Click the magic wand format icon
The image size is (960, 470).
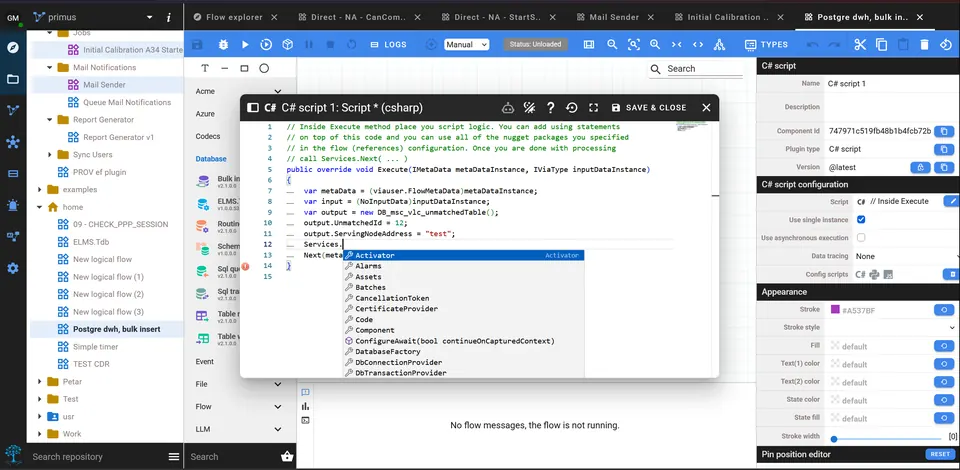pyautogui.click(x=530, y=108)
